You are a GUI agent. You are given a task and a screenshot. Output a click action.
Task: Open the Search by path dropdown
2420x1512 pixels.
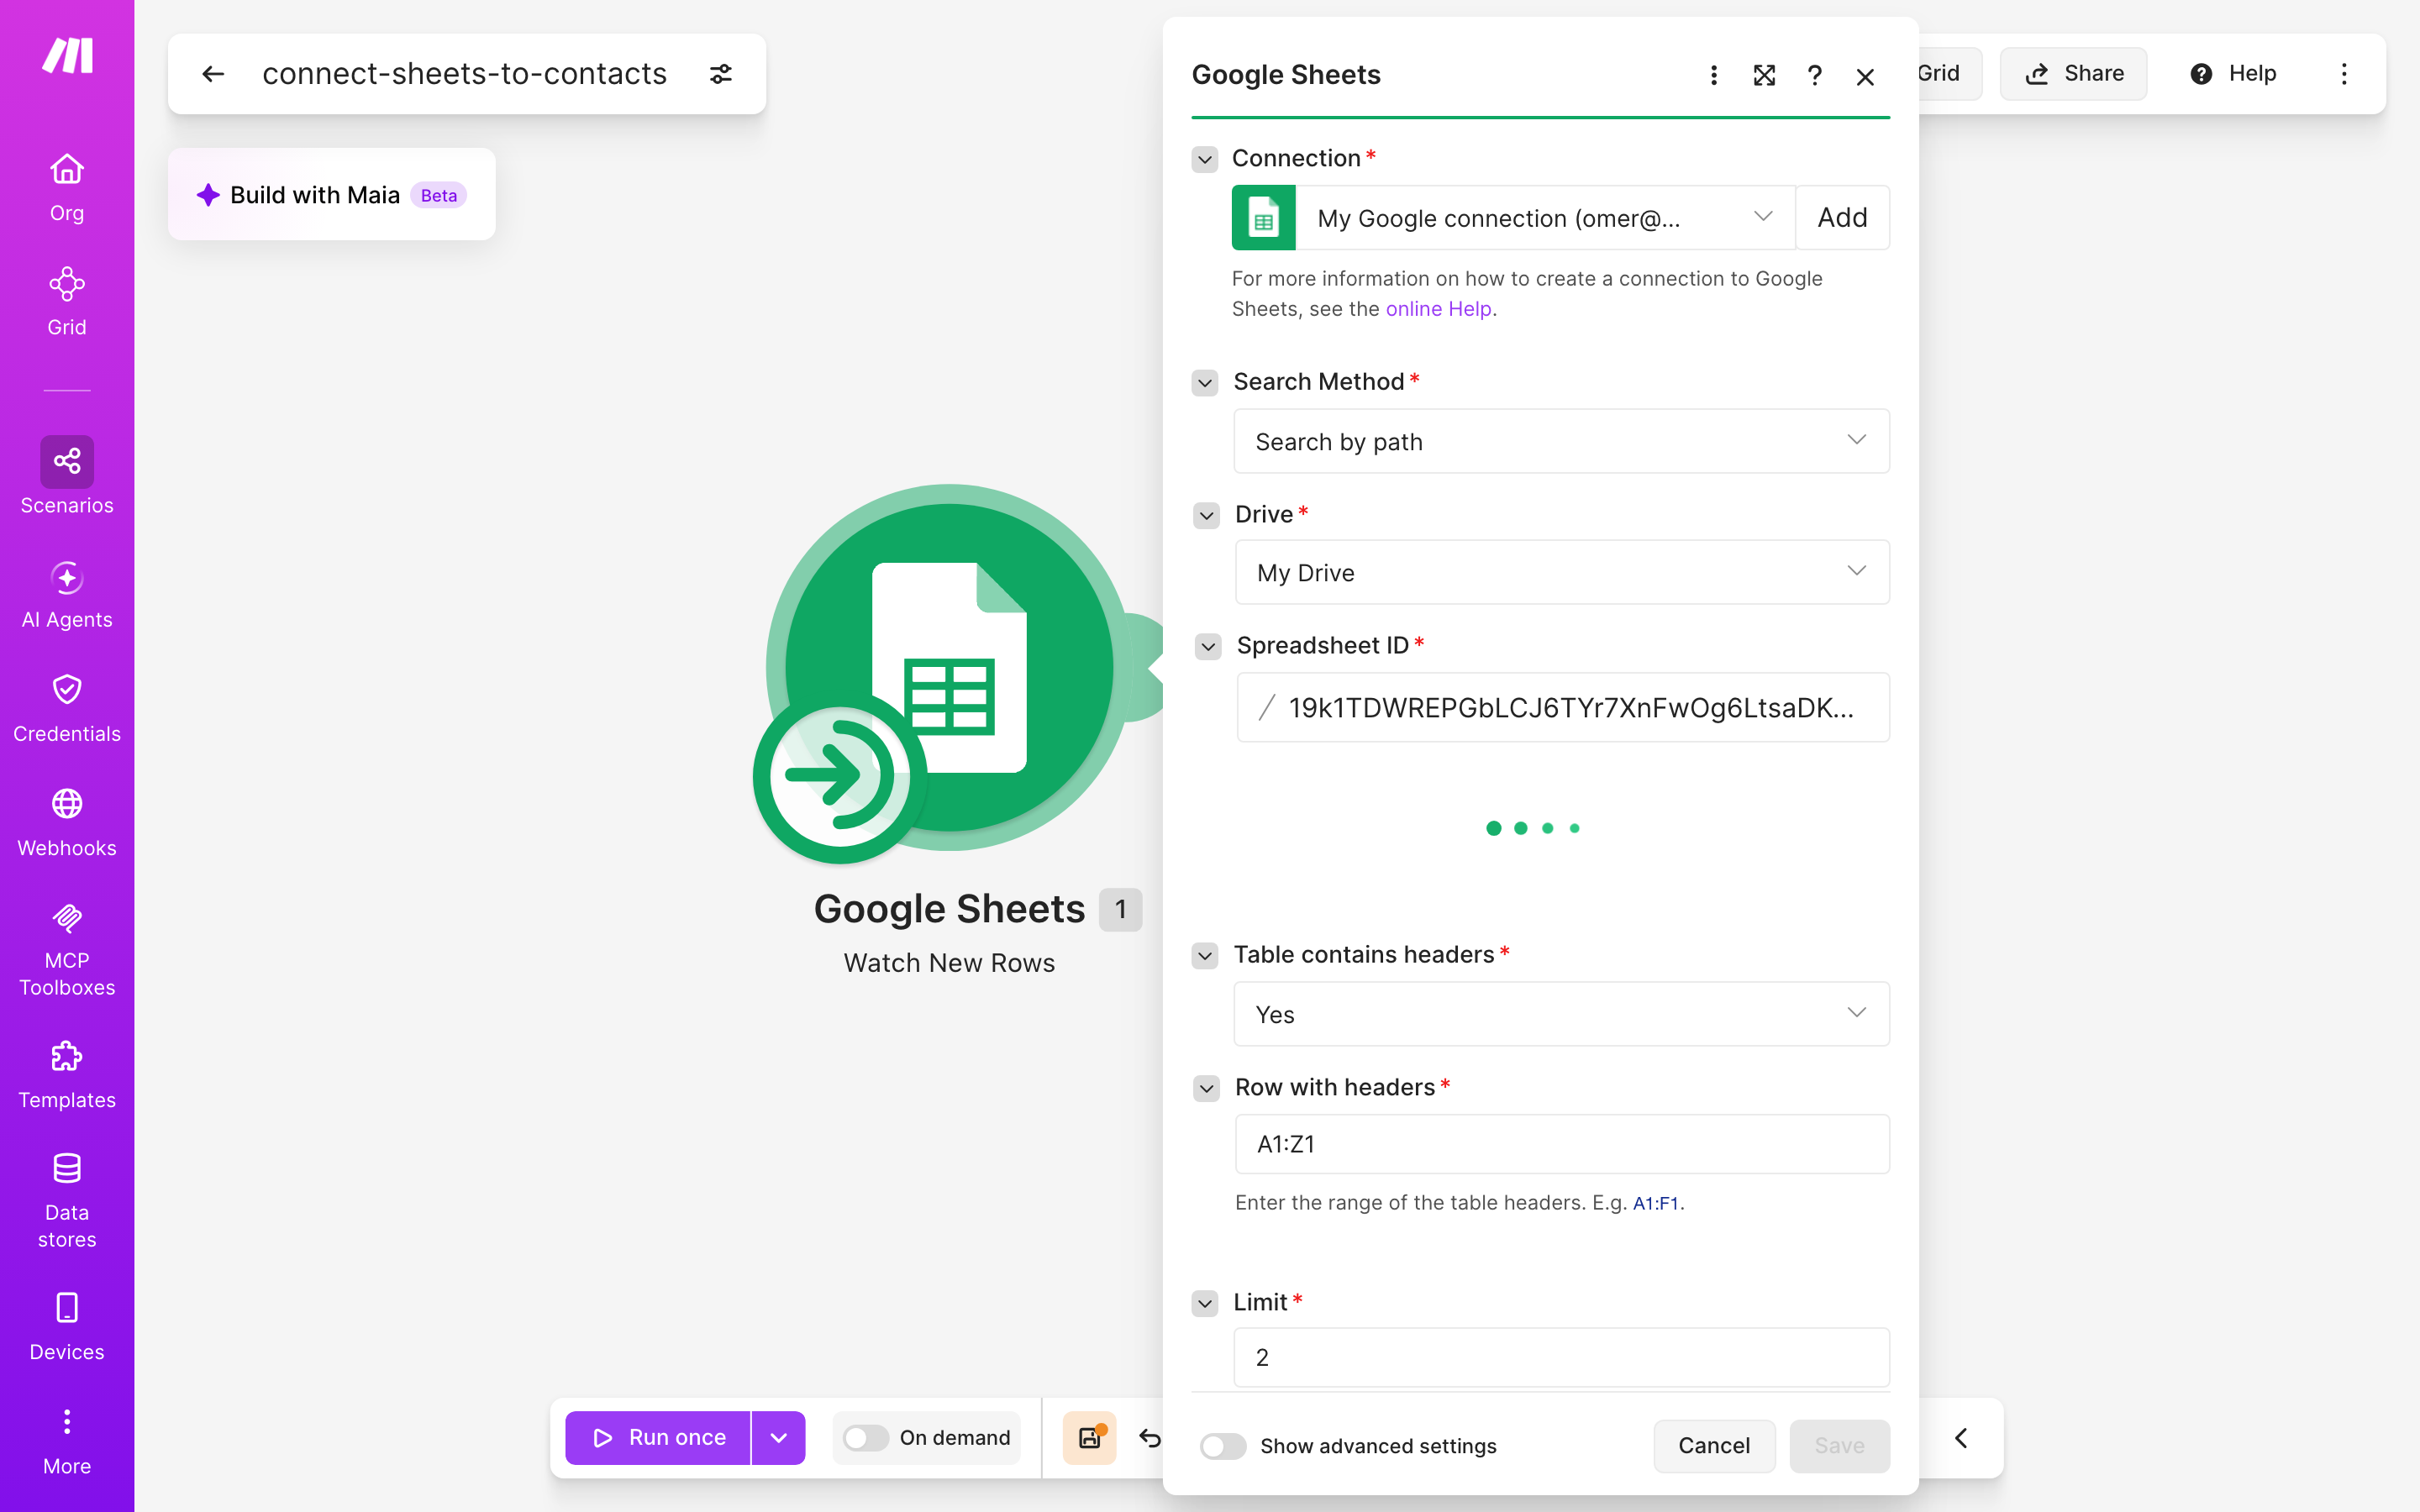(x=1561, y=441)
